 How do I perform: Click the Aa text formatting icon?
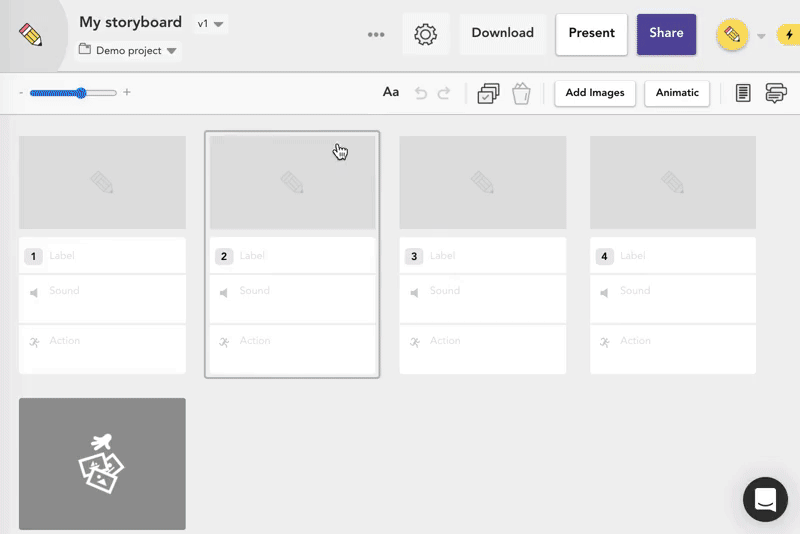(391, 93)
